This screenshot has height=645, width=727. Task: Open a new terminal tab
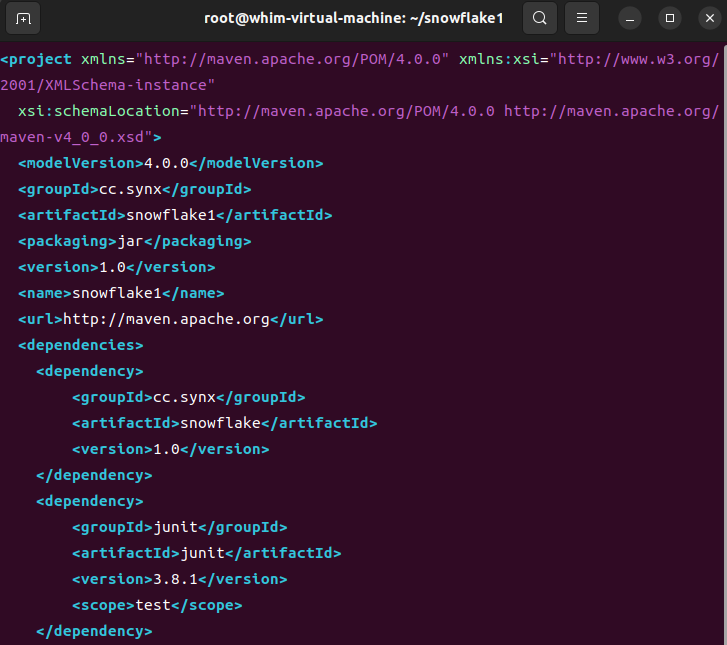pyautogui.click(x=23, y=19)
